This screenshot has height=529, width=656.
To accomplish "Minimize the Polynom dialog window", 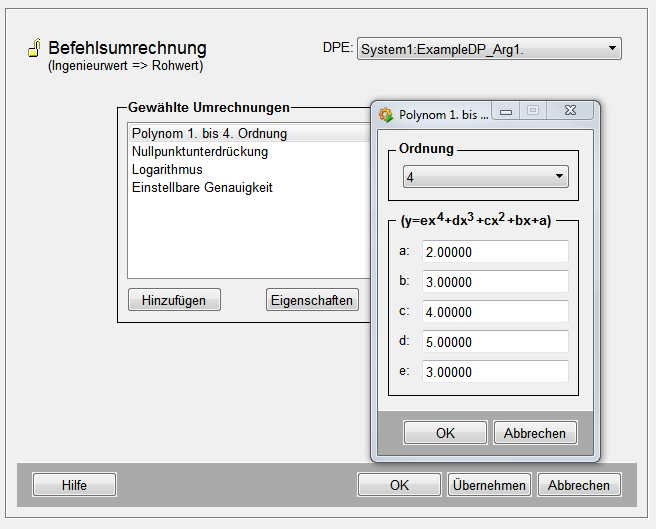I will pos(507,113).
